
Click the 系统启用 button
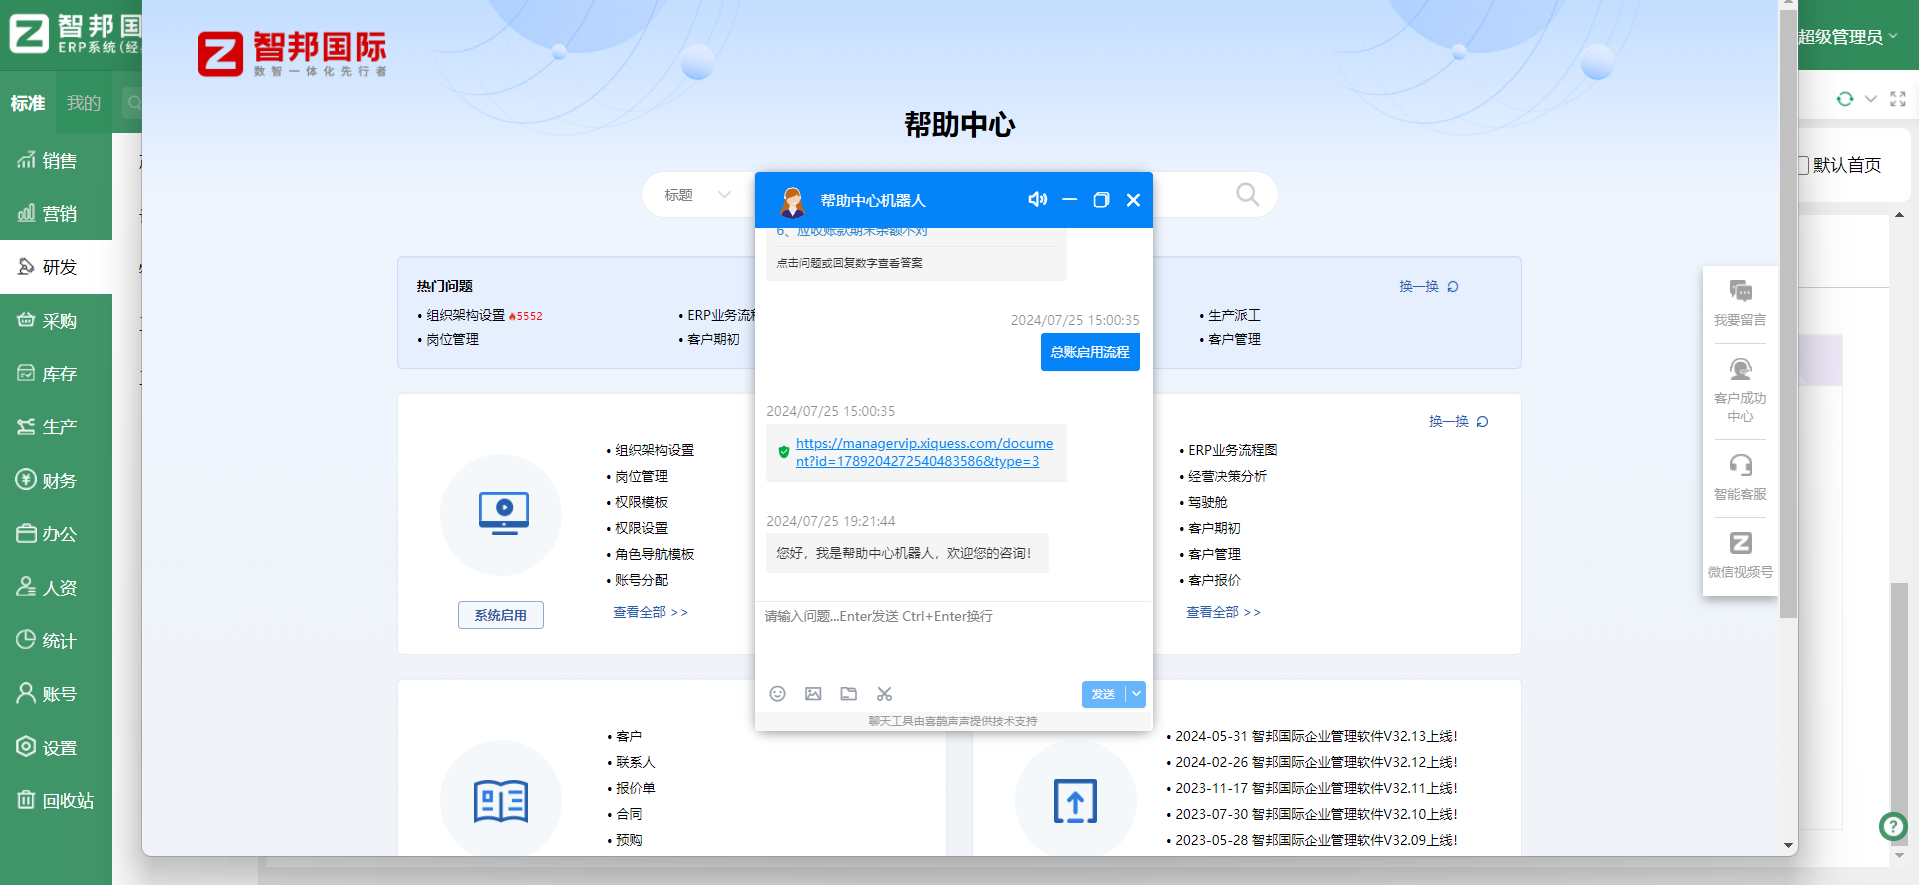coord(501,615)
